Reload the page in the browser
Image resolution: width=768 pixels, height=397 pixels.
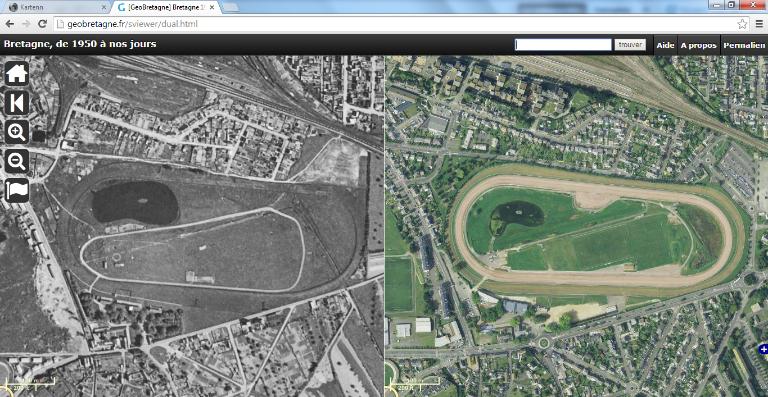pyautogui.click(x=42, y=23)
